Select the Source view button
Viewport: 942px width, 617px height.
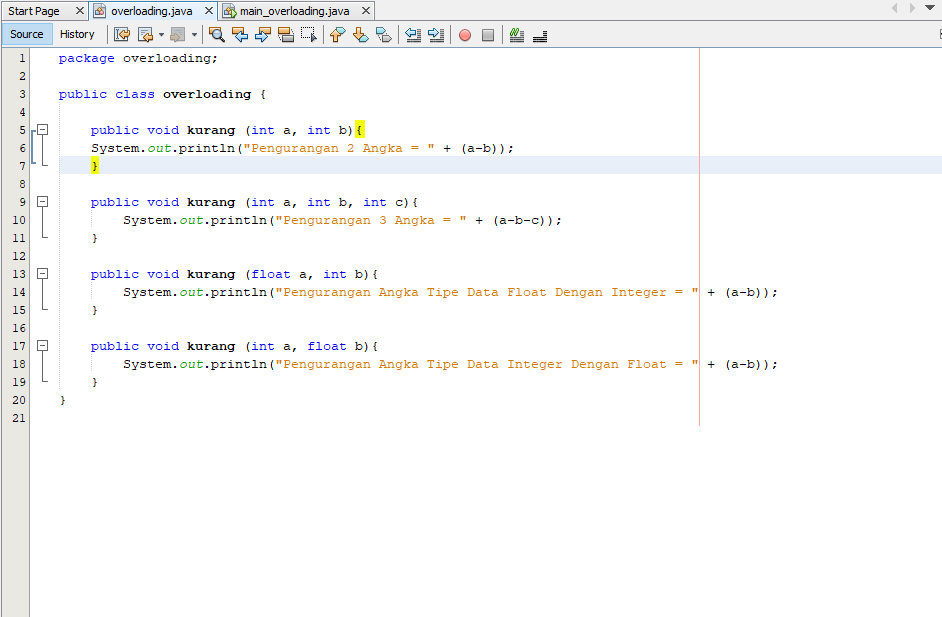pos(26,33)
